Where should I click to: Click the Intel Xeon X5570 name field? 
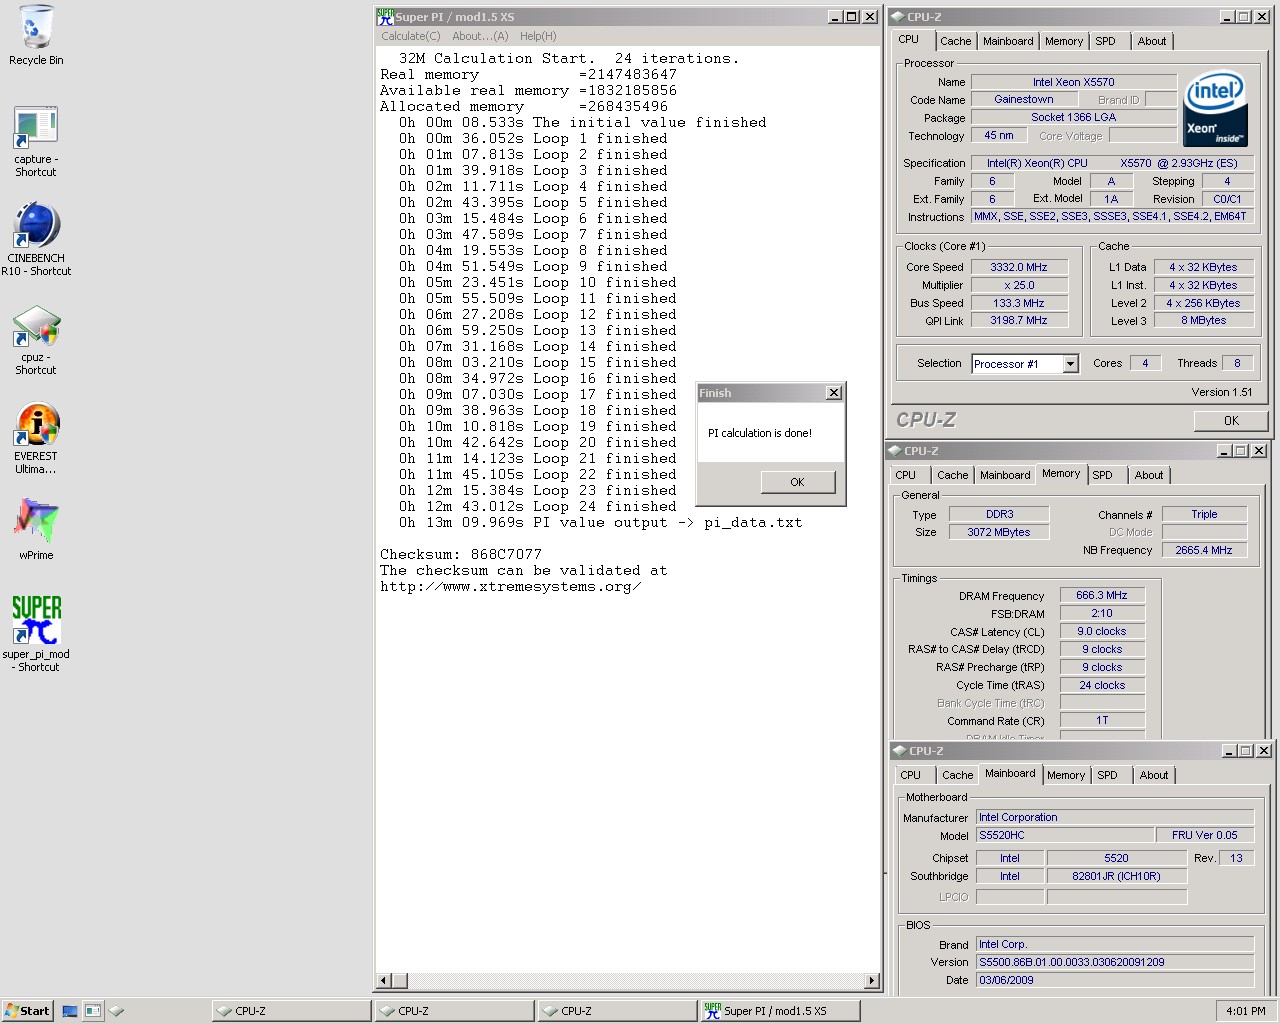pyautogui.click(x=1073, y=82)
